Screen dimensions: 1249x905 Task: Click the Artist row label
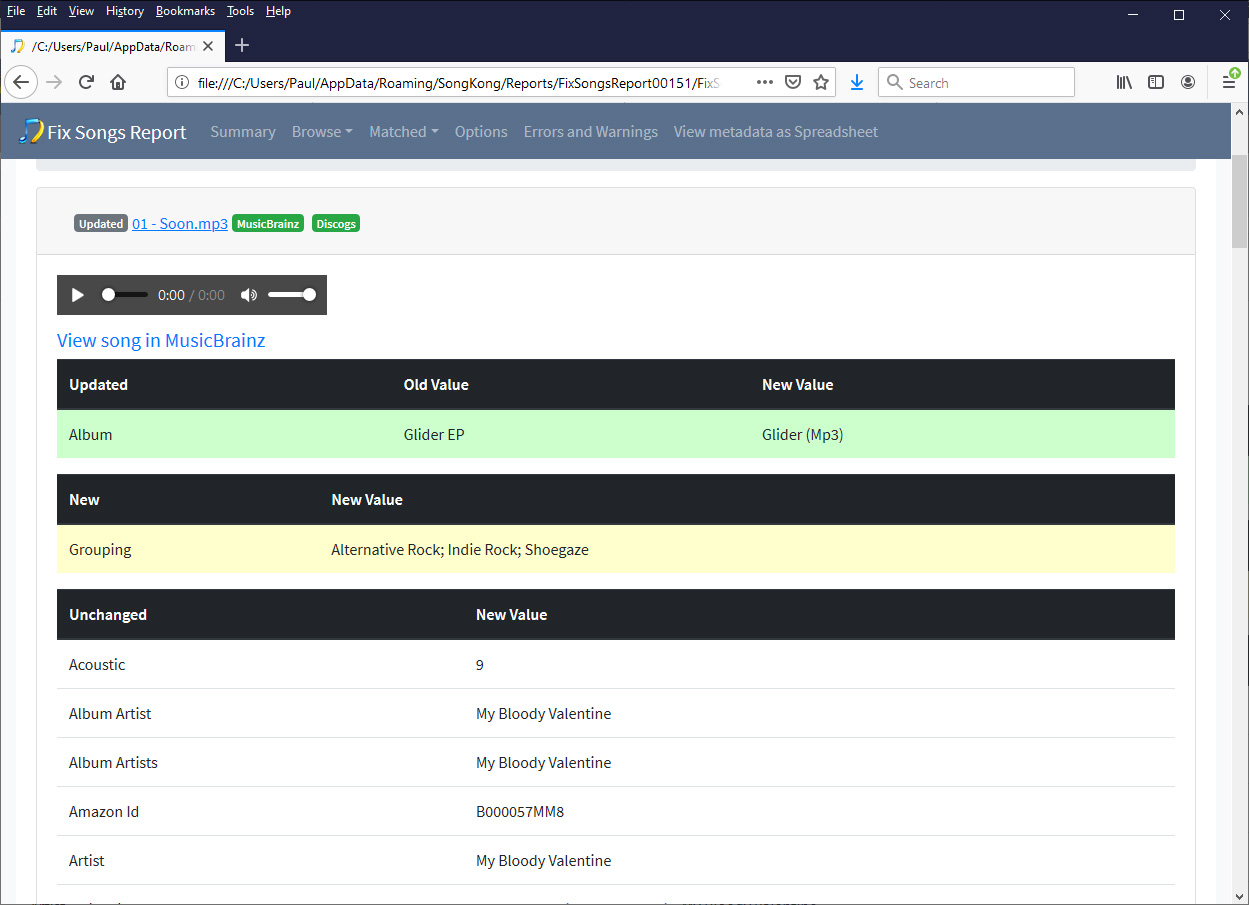coord(87,861)
